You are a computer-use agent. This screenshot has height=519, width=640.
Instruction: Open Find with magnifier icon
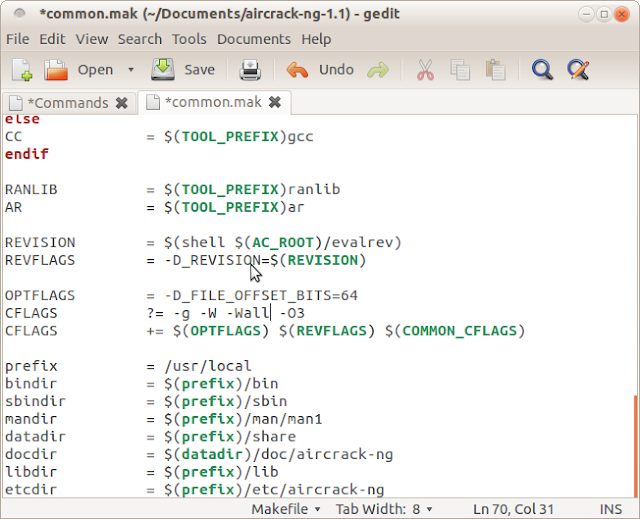[x=542, y=70]
